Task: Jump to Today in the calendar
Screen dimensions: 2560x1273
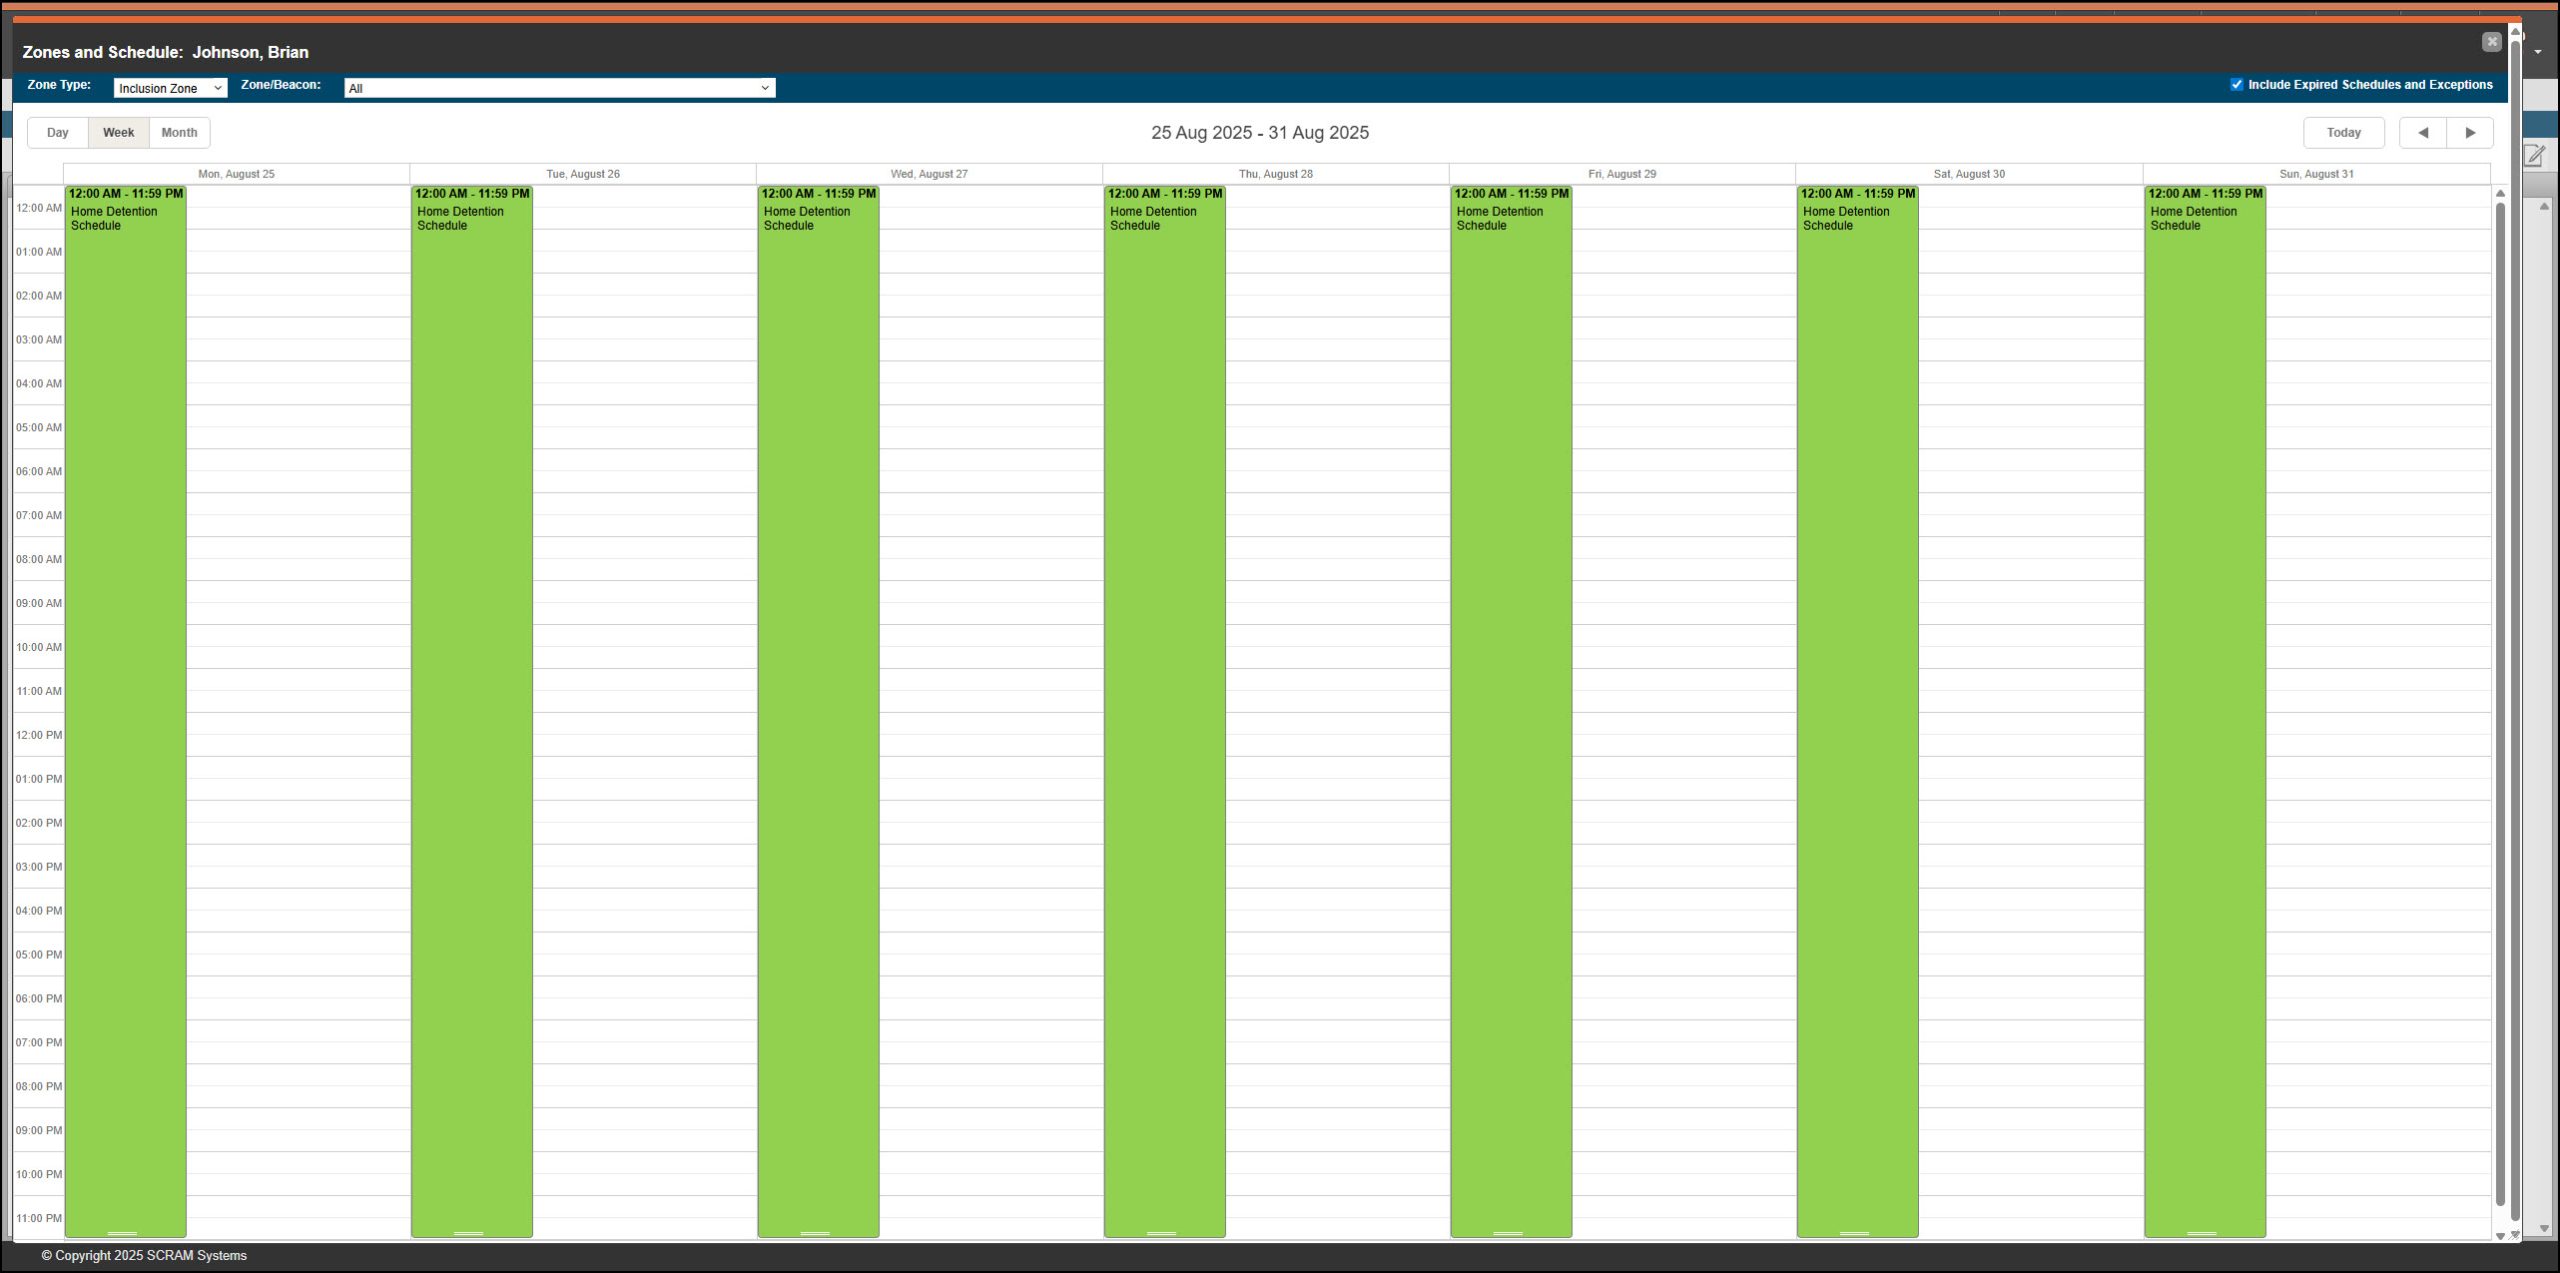Action: point(2343,133)
